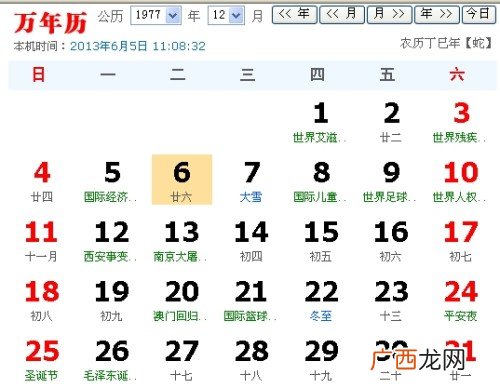Screen dimensions: 500x388
Task: Click the local time 2013年6月5日 text
Action: [x=138, y=46]
